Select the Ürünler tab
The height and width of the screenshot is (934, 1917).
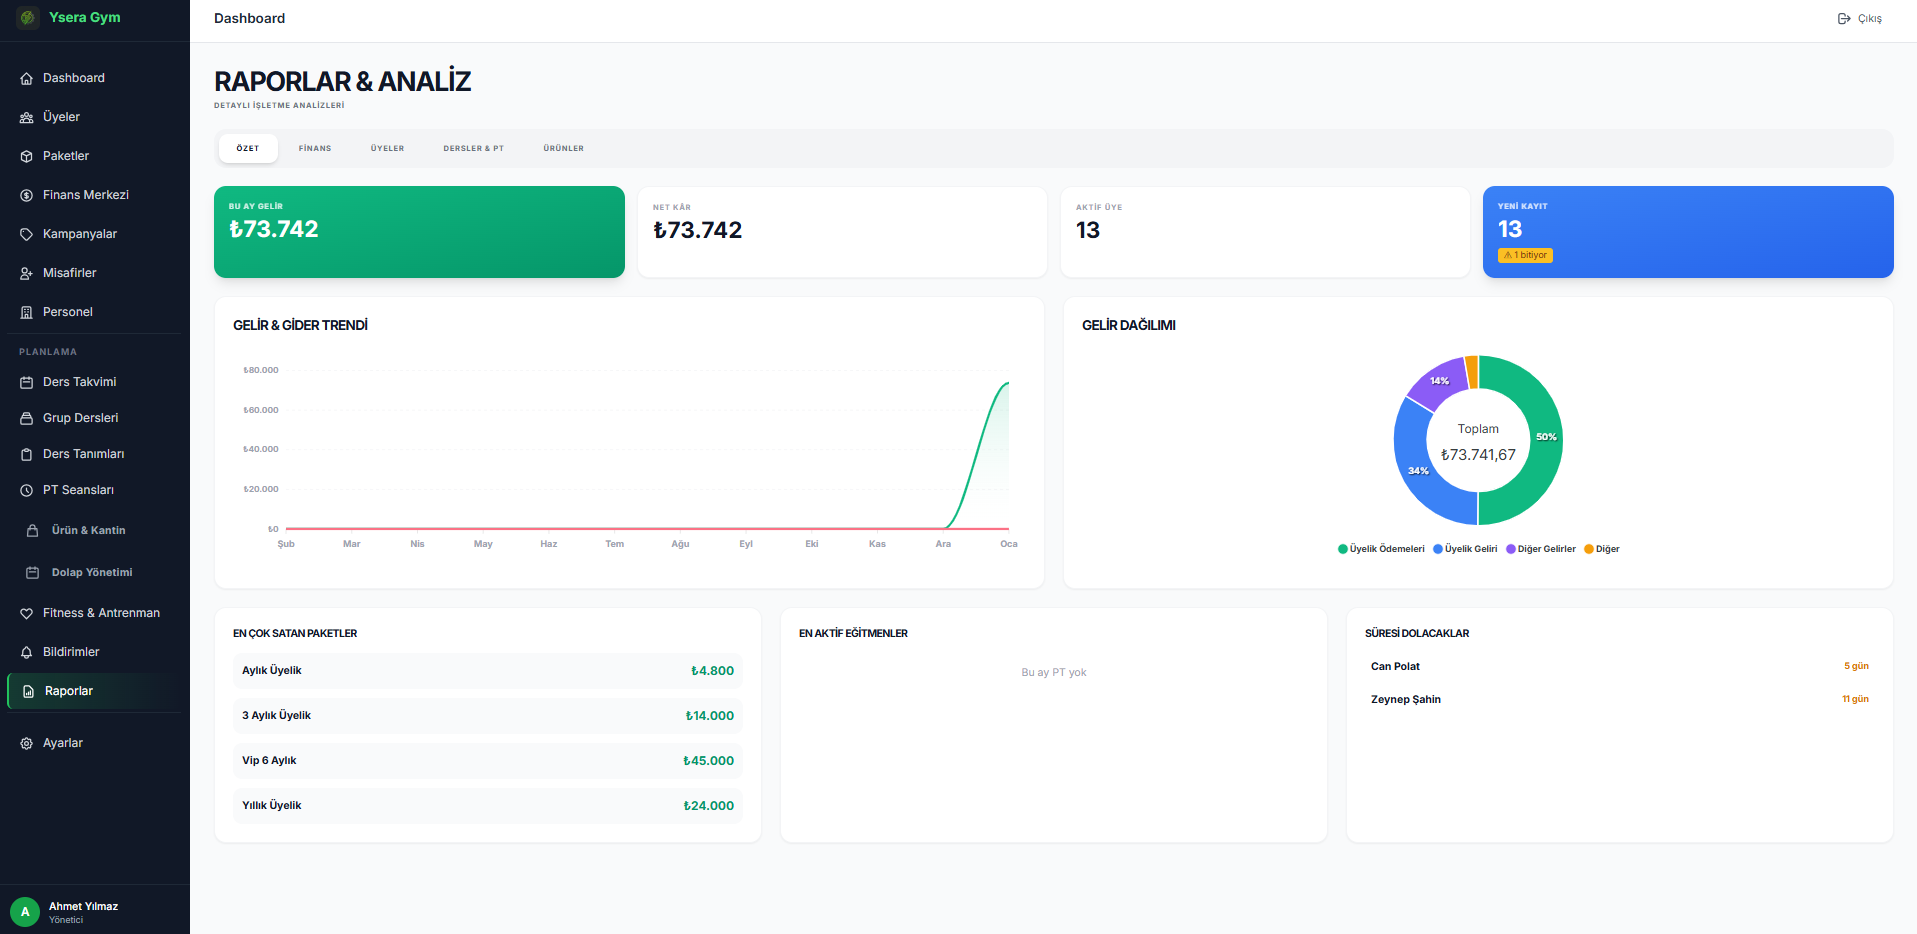point(563,148)
